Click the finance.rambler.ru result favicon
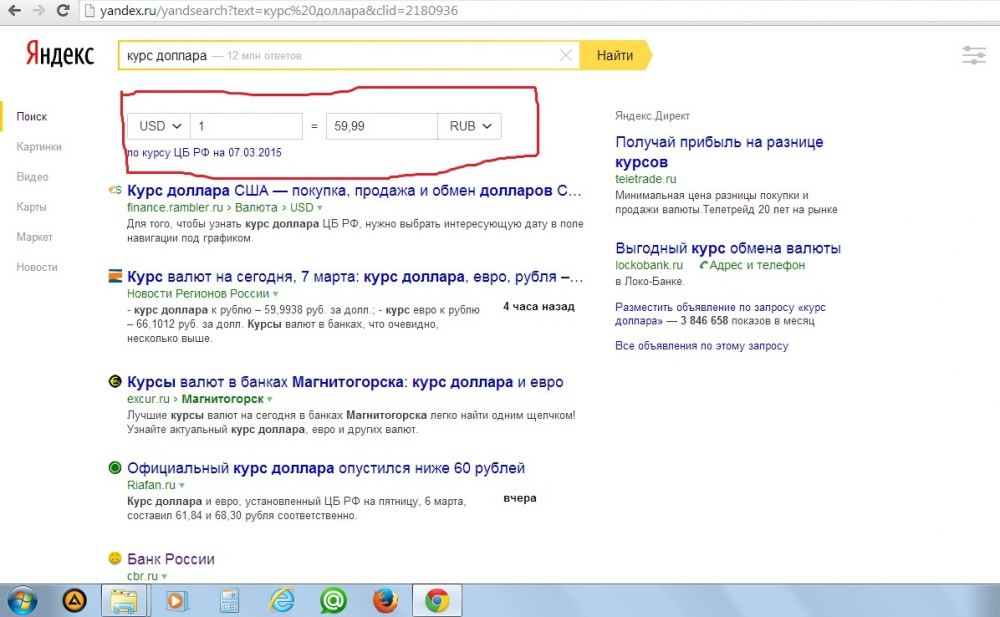The width and height of the screenshot is (1000, 617). click(x=115, y=190)
